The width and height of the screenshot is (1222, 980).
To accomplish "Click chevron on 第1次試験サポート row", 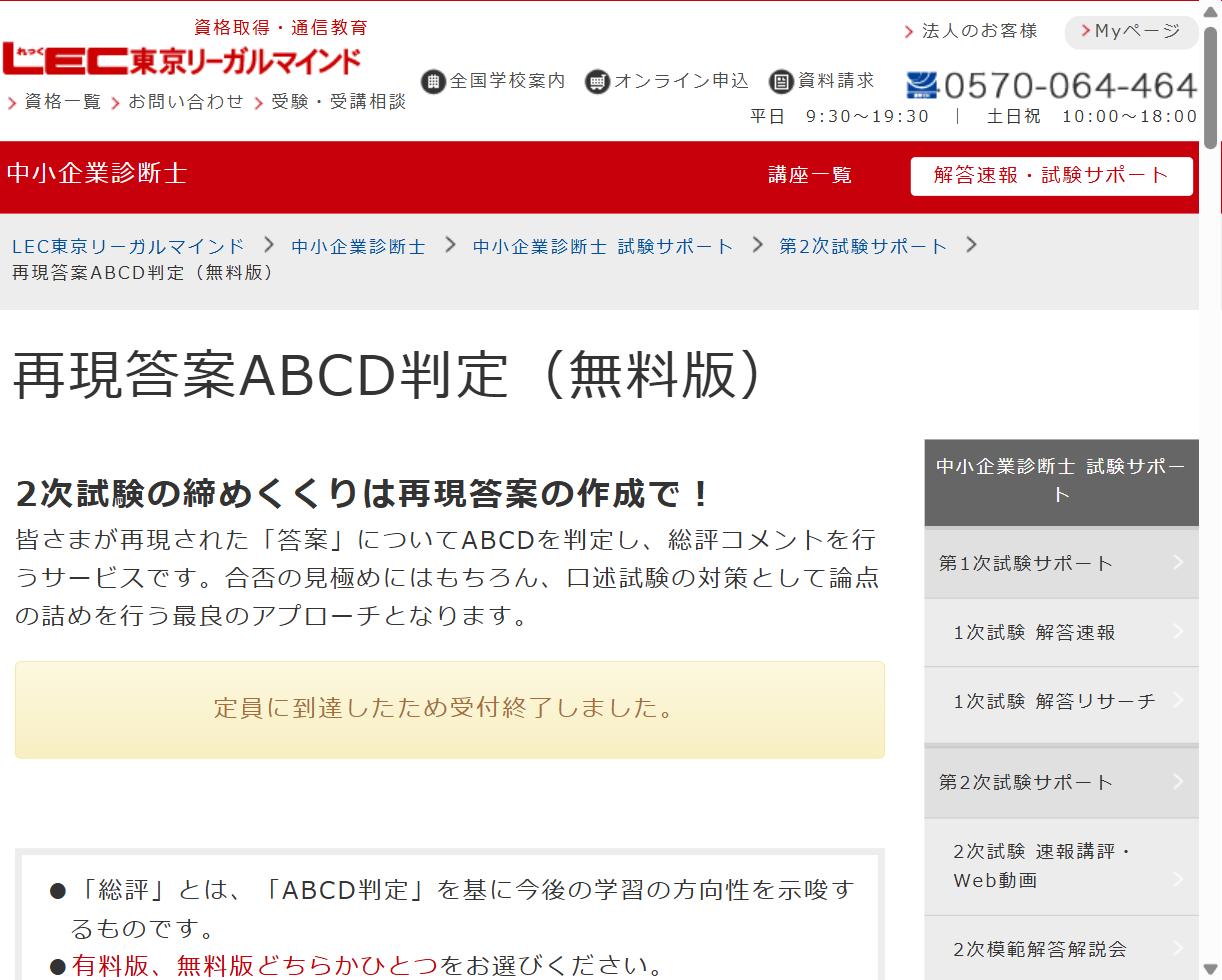I will (x=1178, y=562).
